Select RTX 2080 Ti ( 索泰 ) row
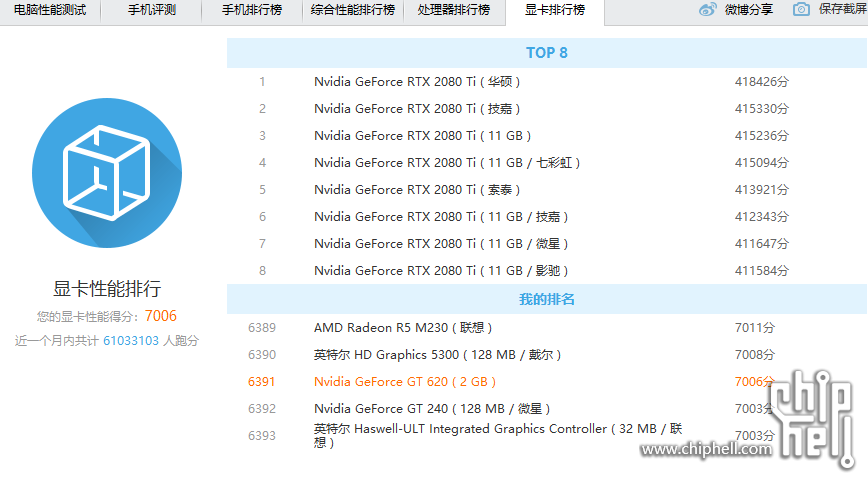 pos(547,190)
